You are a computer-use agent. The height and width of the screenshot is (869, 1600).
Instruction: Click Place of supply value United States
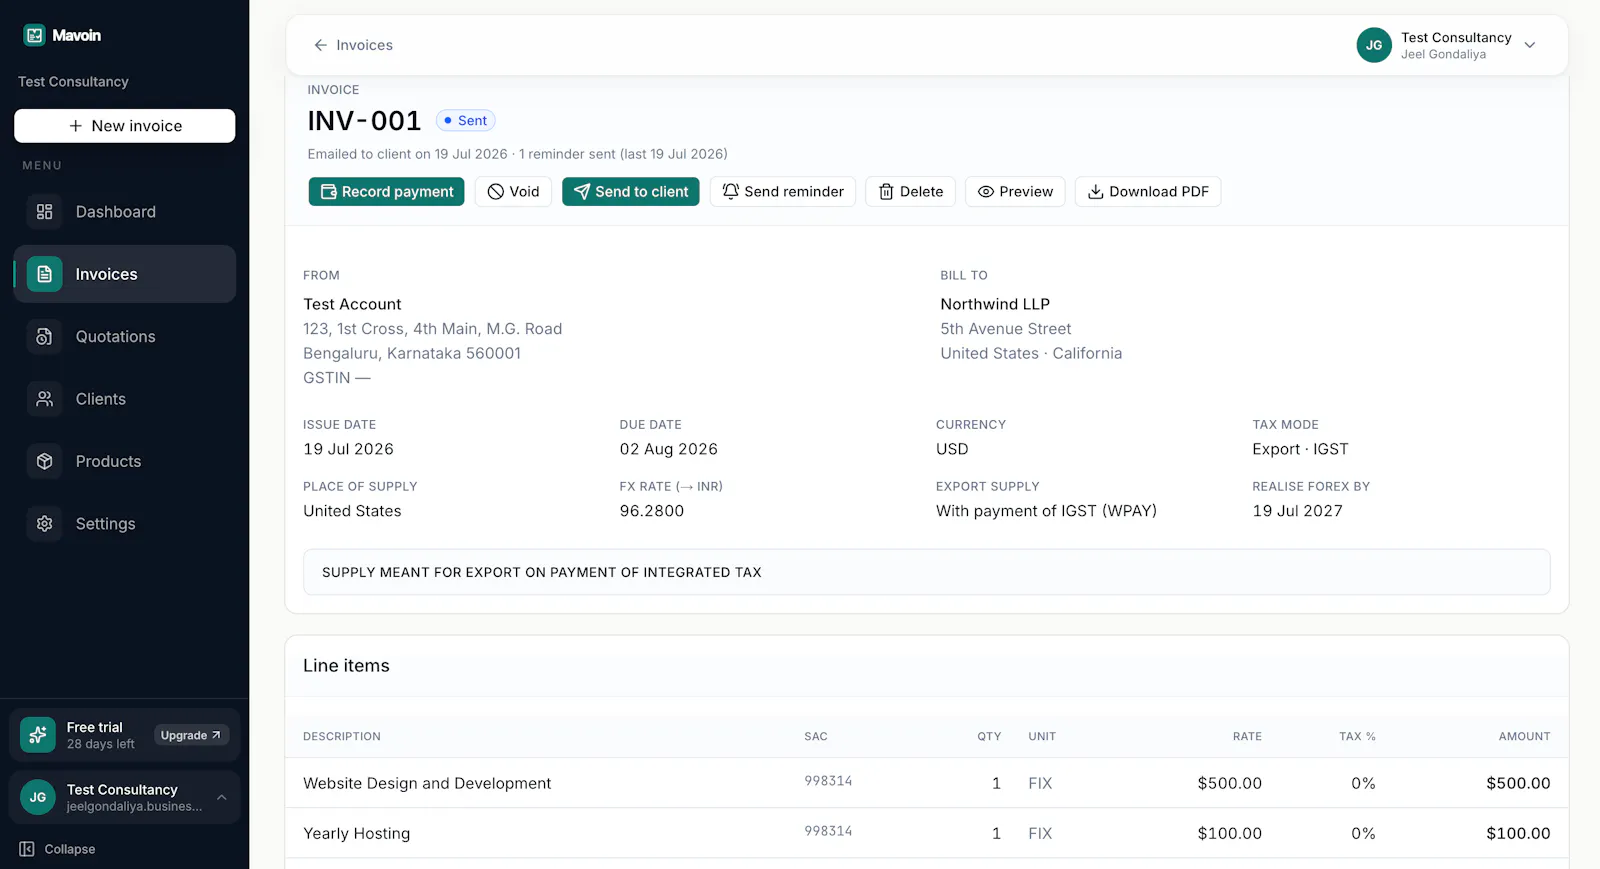(x=352, y=511)
